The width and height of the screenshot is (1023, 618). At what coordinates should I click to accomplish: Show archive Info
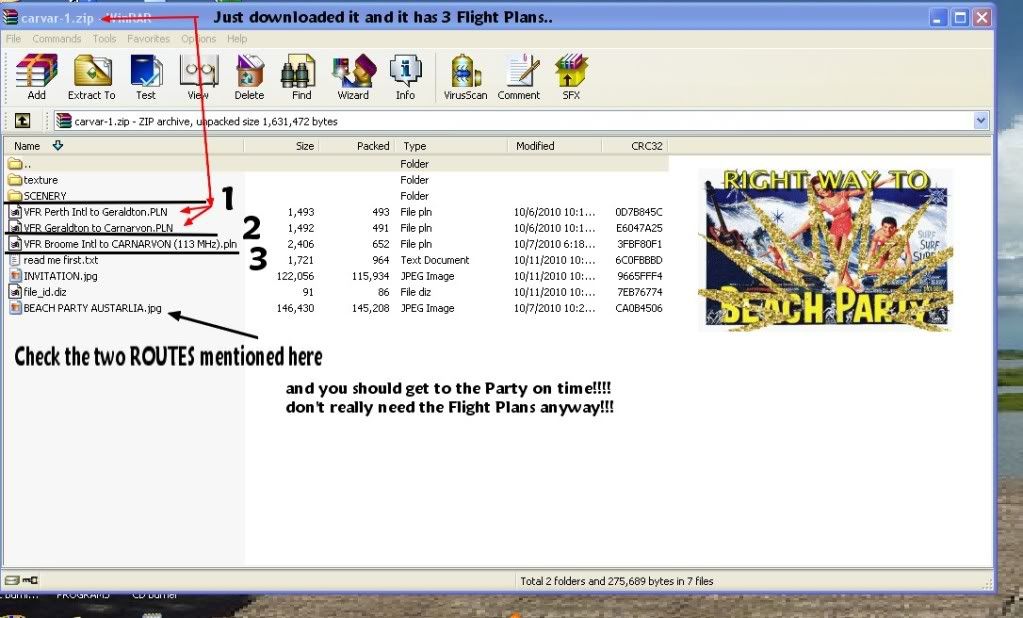coord(405,76)
